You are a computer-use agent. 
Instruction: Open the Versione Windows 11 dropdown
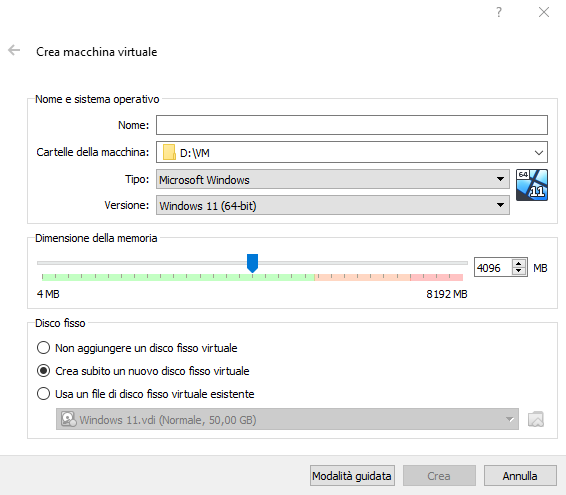(x=332, y=205)
